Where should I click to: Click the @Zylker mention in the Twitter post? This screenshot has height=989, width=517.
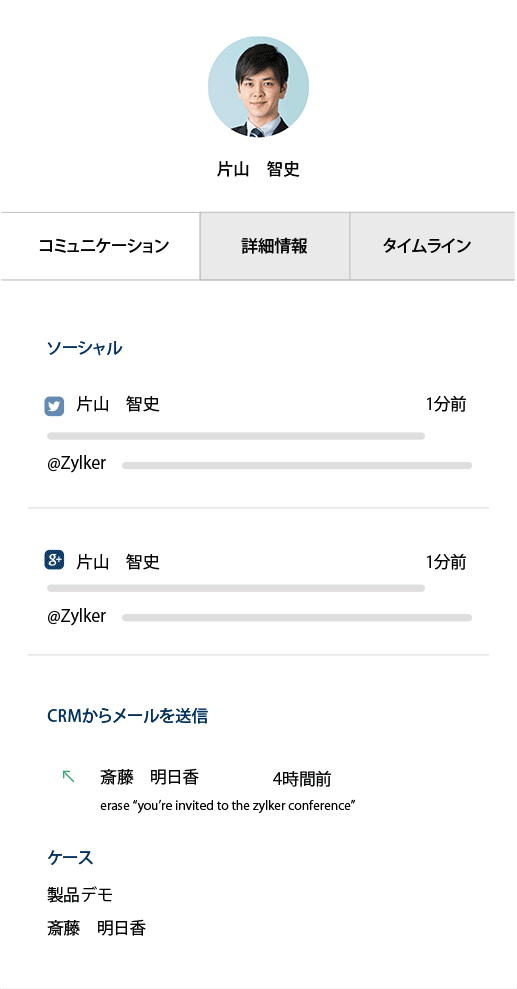pyautogui.click(x=76, y=464)
